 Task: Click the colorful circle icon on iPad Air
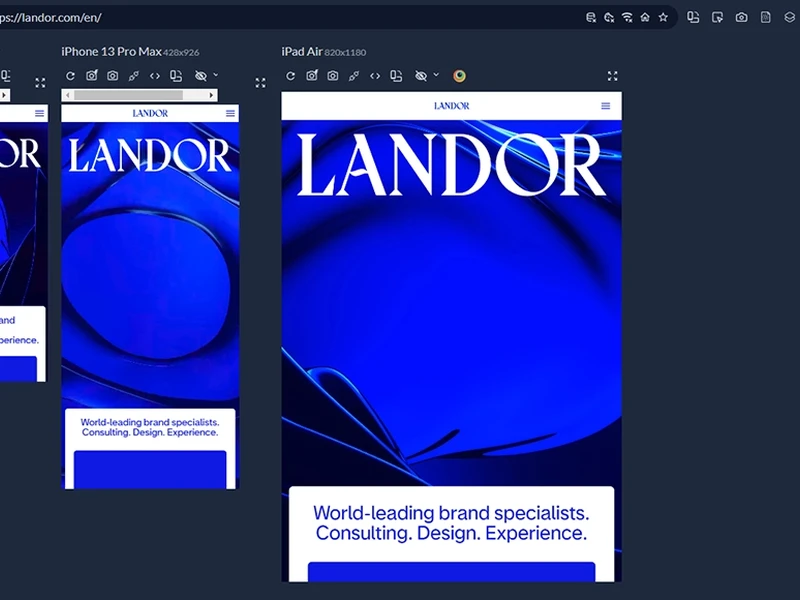click(459, 76)
